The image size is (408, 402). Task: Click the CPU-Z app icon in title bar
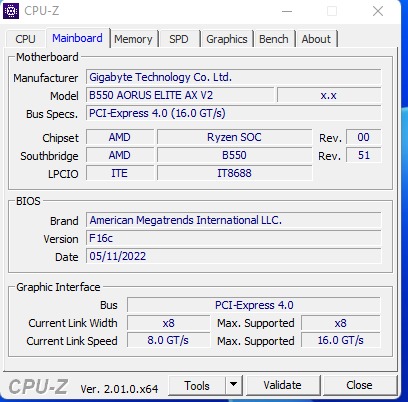(x=11, y=11)
